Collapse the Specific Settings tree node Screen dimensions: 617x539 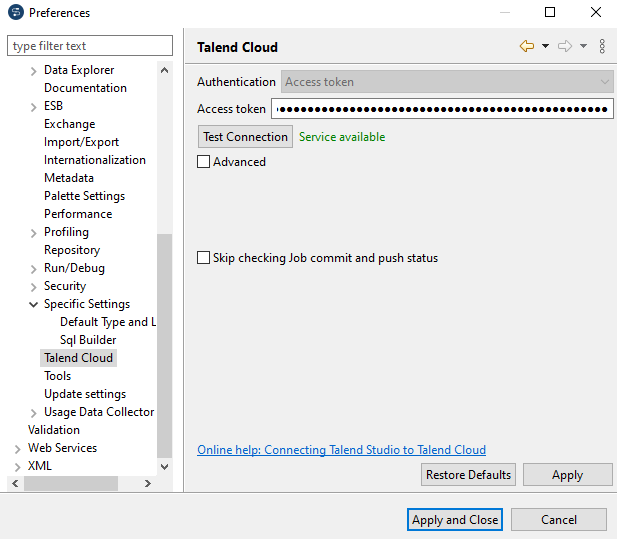[x=34, y=304]
